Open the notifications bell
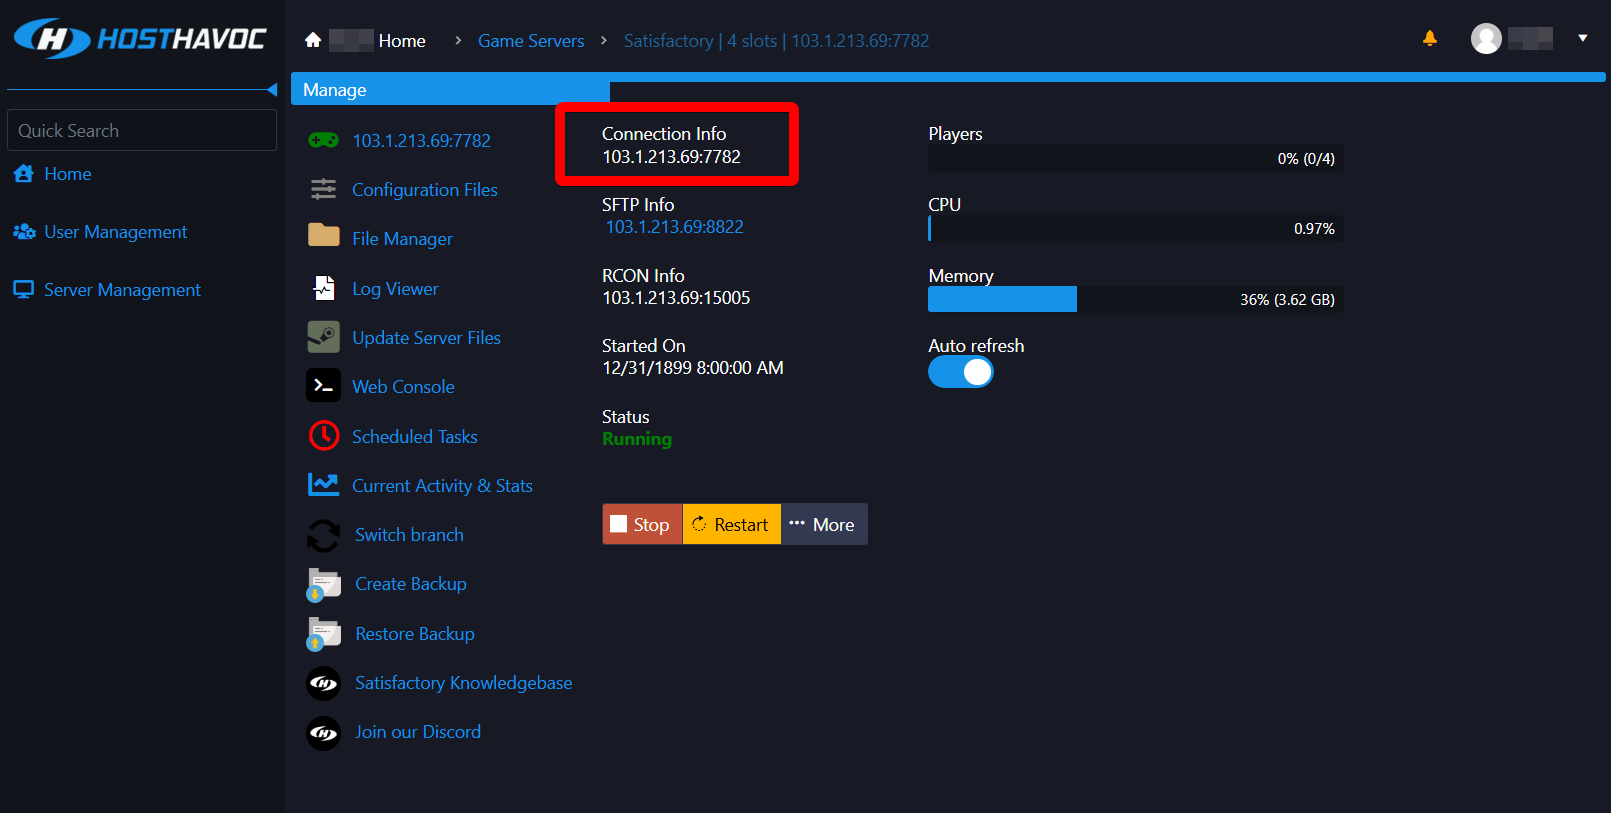Image resolution: width=1611 pixels, height=813 pixels. (x=1430, y=38)
